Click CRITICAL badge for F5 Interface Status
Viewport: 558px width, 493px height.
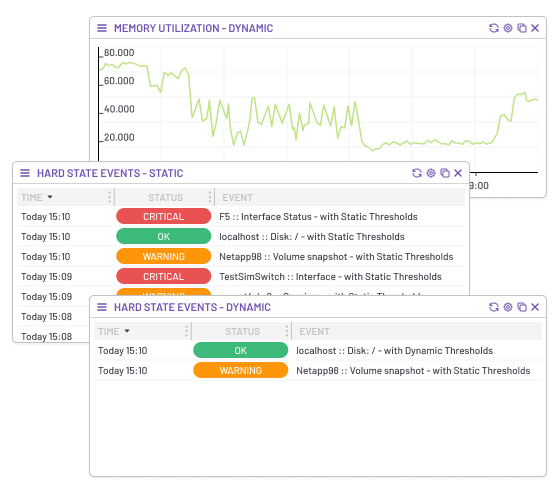(x=164, y=216)
